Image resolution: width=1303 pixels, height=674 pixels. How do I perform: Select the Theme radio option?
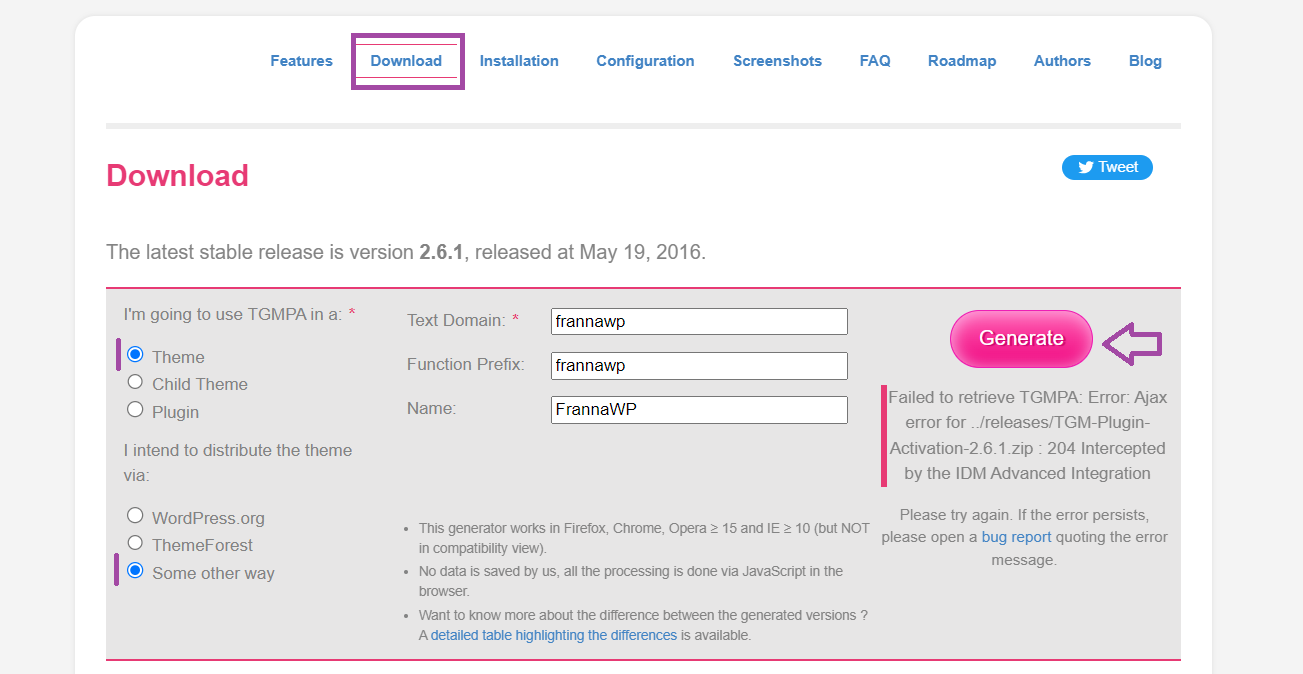click(135, 355)
